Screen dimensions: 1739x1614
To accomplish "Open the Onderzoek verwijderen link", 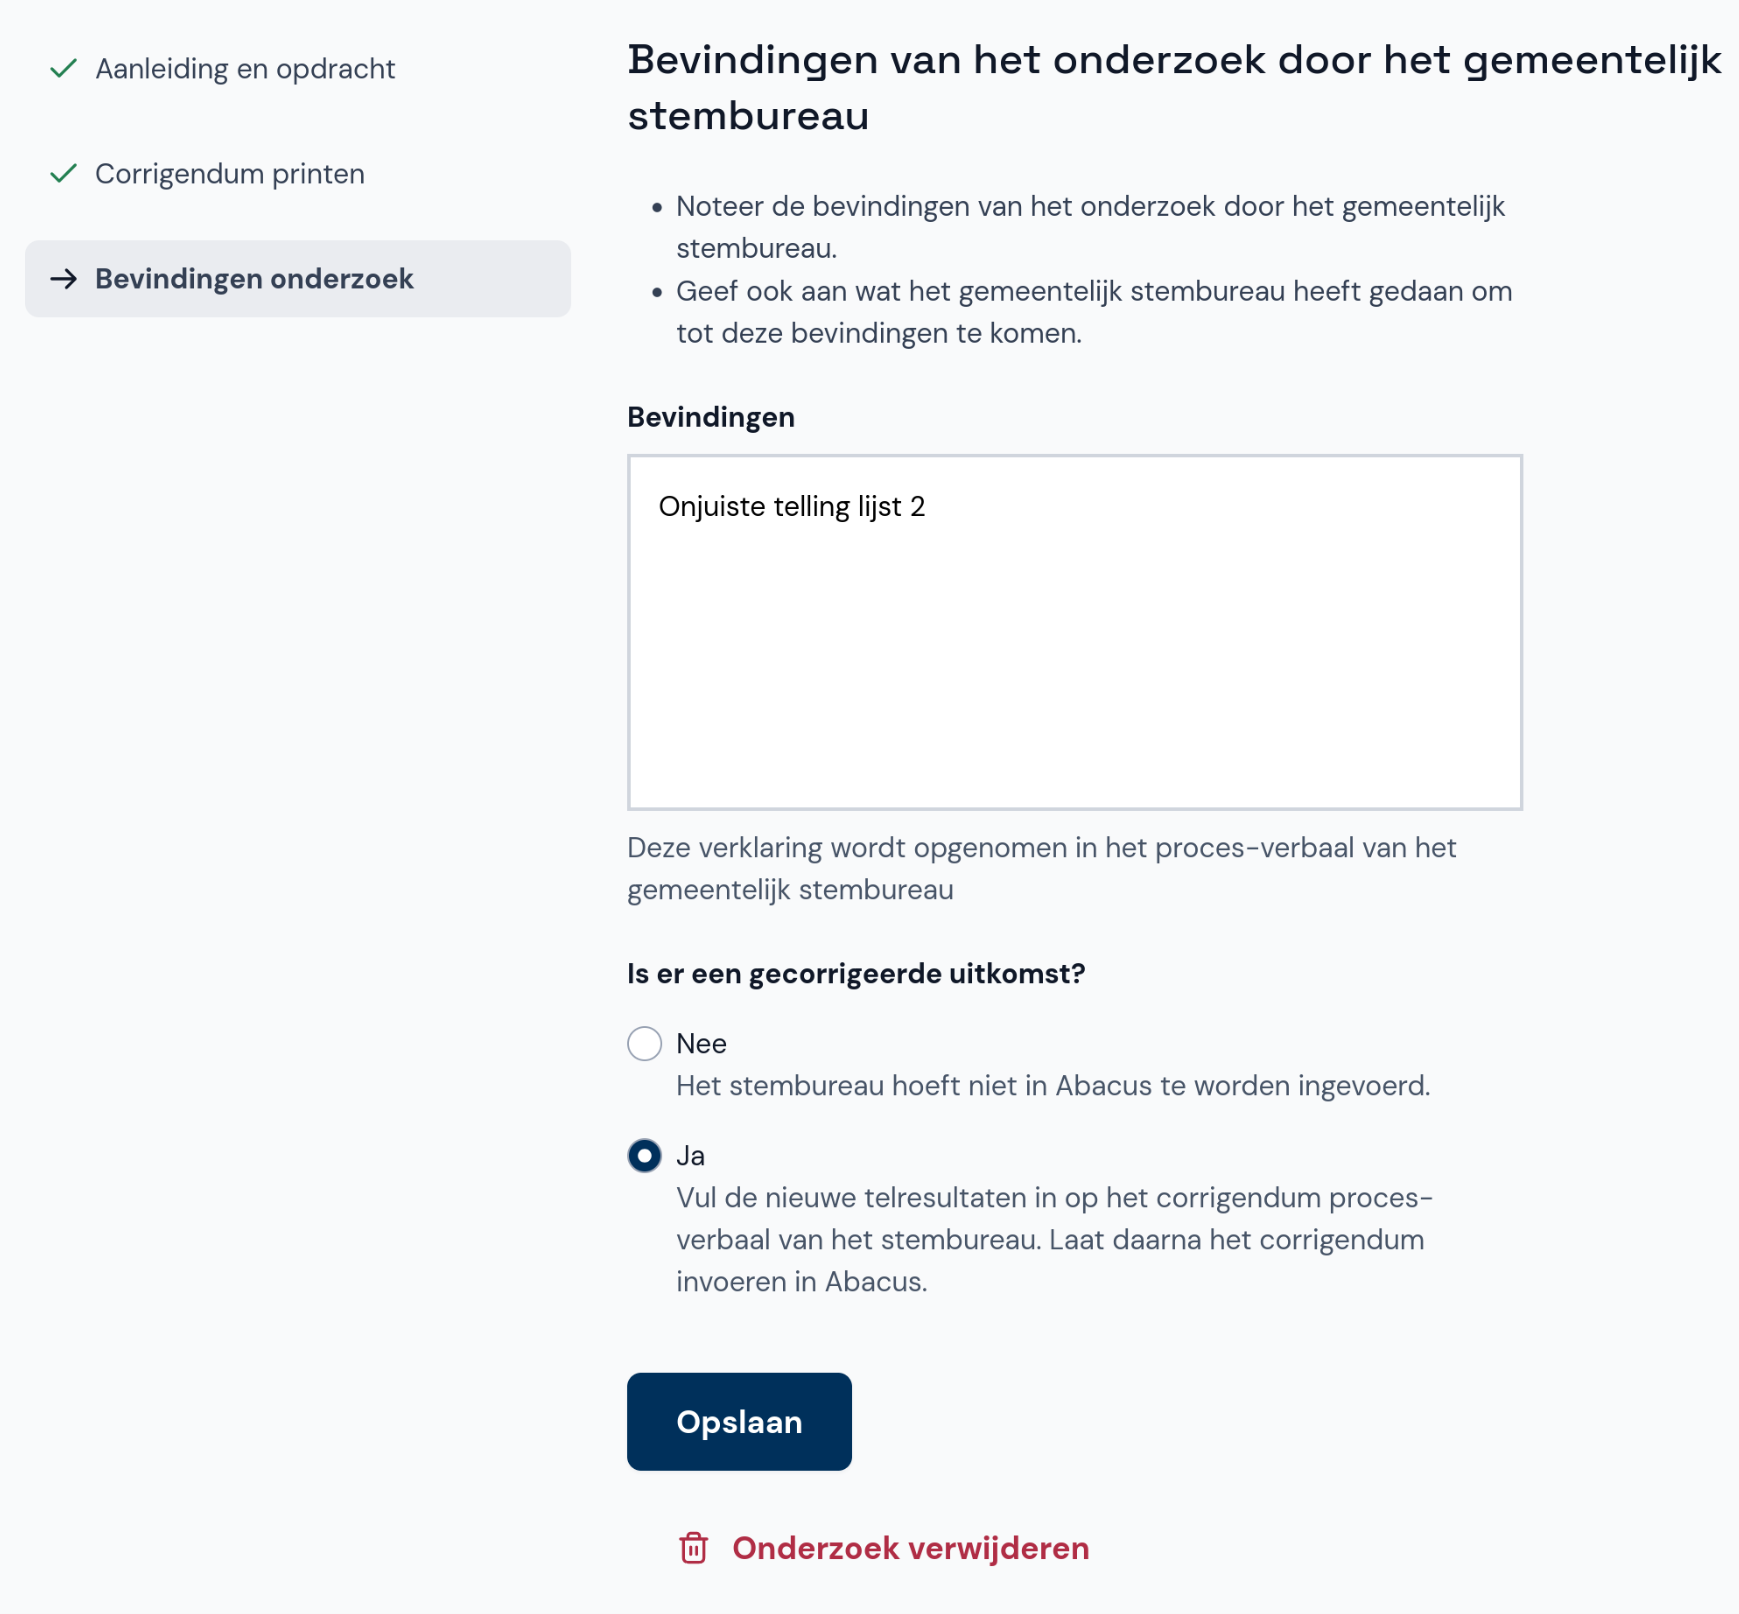I will coord(910,1548).
